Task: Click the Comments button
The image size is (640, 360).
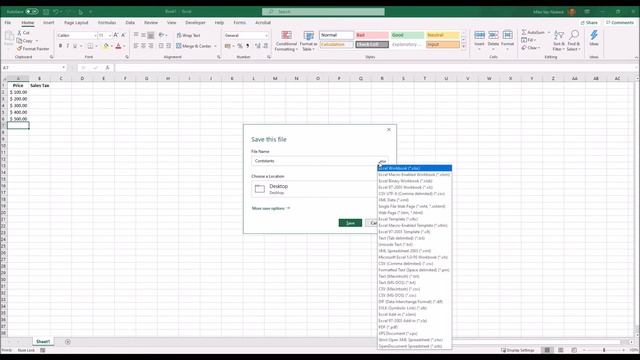Action: (x=620, y=23)
